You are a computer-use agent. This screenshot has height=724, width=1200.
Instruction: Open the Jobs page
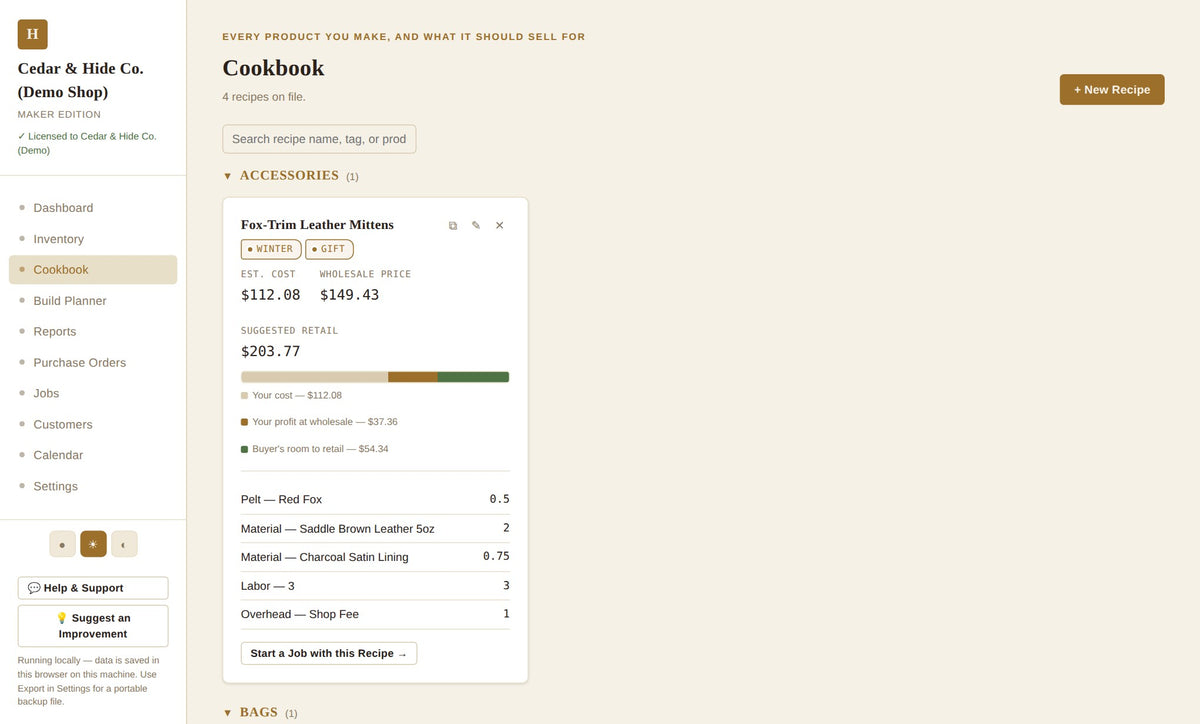click(x=93, y=394)
